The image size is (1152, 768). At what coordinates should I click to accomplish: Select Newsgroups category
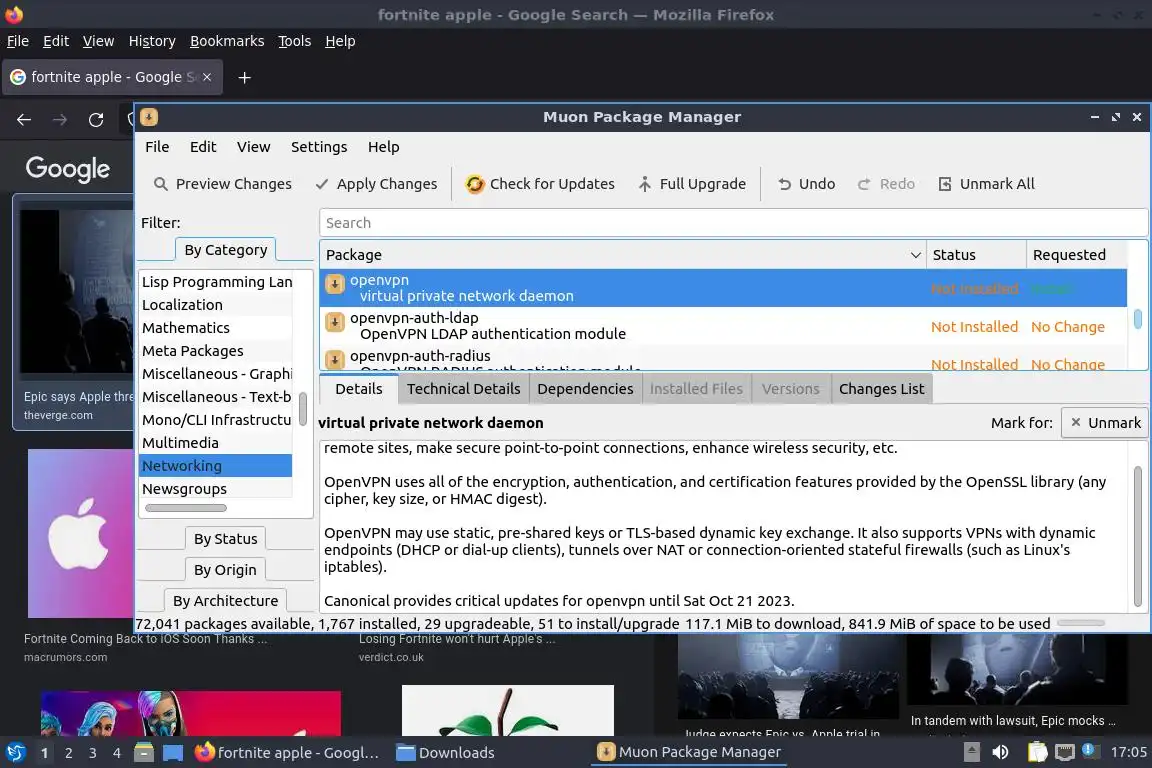[215, 489]
